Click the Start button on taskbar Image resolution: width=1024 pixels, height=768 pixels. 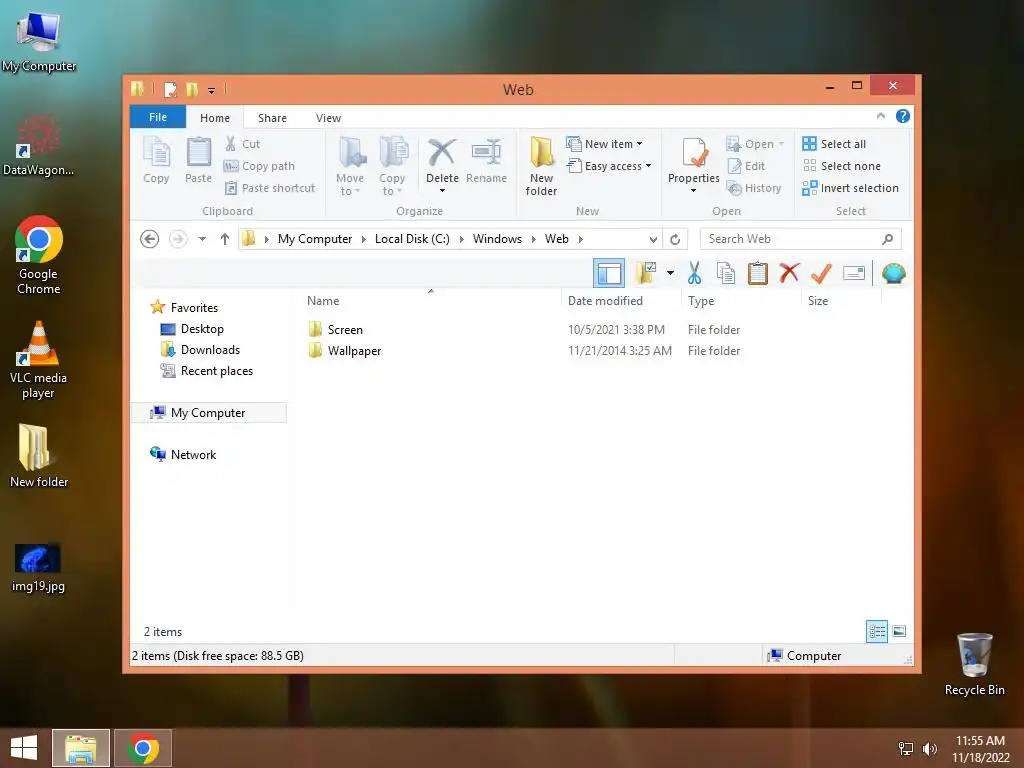click(24, 748)
